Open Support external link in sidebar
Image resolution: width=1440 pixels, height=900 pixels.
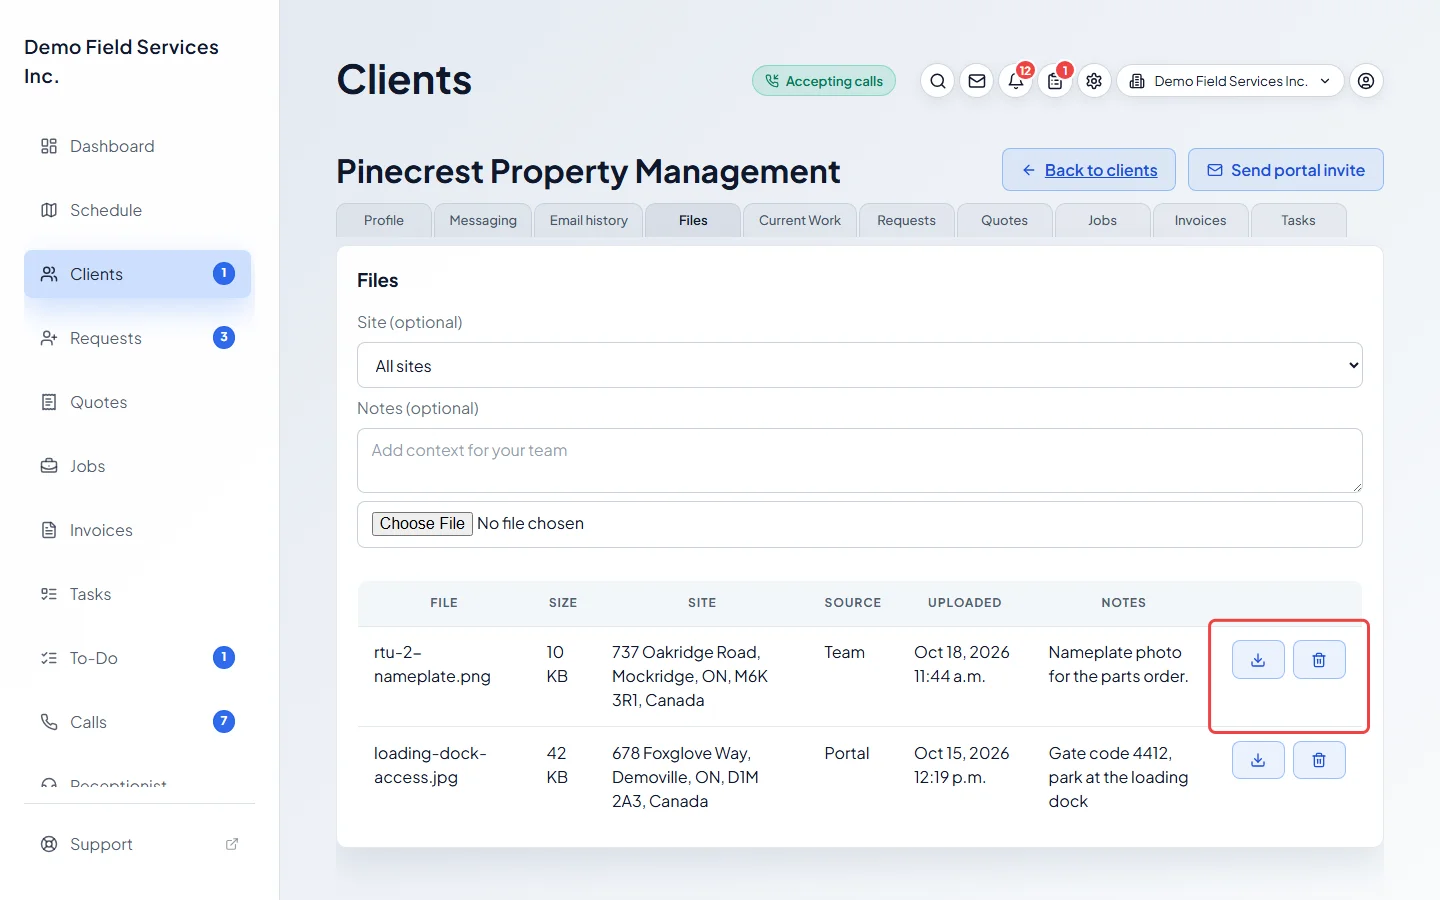click(x=138, y=844)
